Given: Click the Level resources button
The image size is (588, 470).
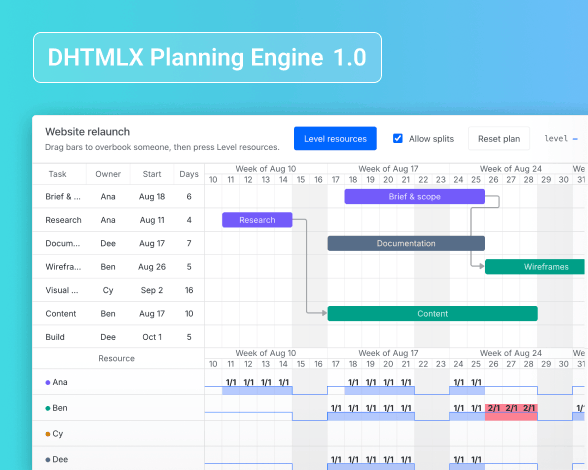Looking at the screenshot, I should pyautogui.click(x=335, y=138).
